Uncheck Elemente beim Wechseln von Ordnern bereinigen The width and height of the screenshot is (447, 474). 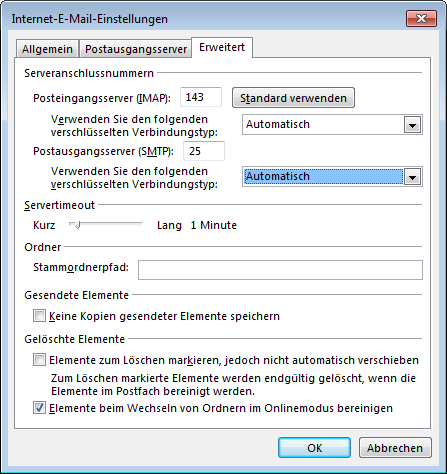tap(39, 408)
